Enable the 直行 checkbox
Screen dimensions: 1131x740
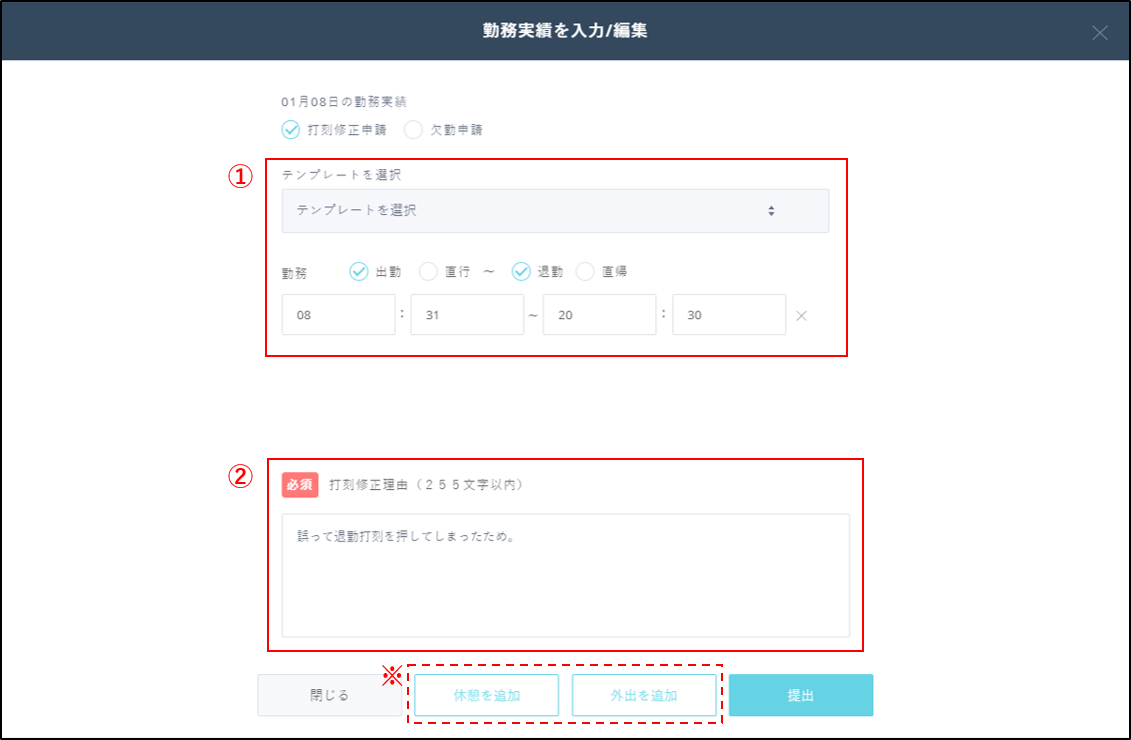coord(428,271)
